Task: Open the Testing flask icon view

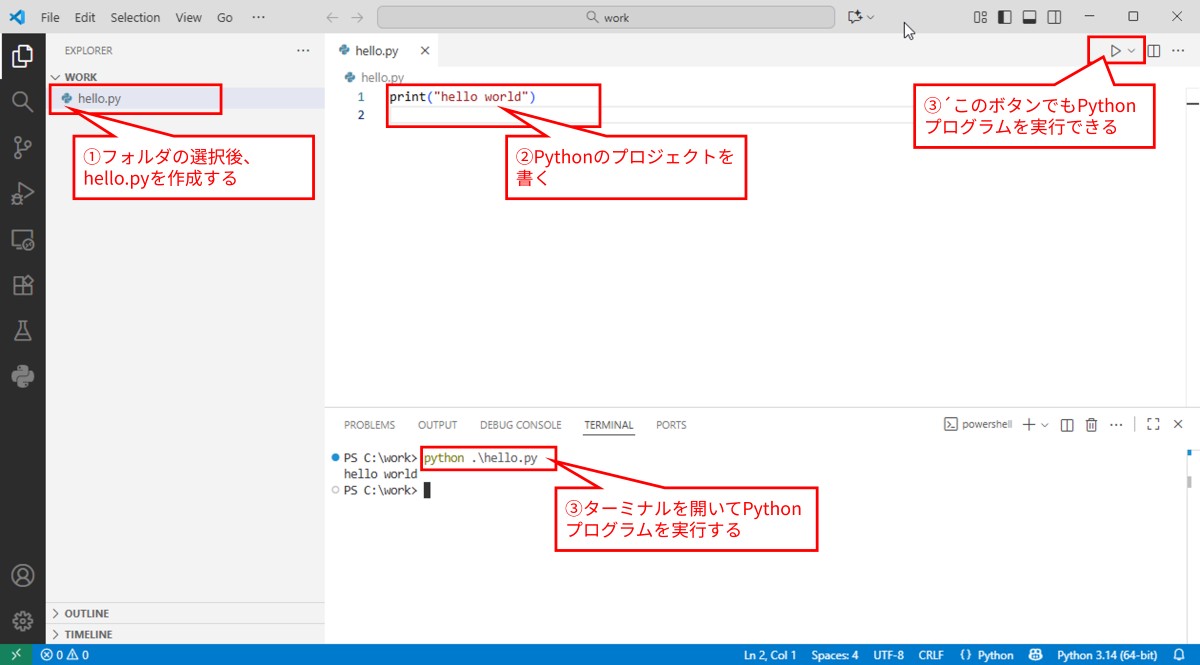Action: (22, 331)
